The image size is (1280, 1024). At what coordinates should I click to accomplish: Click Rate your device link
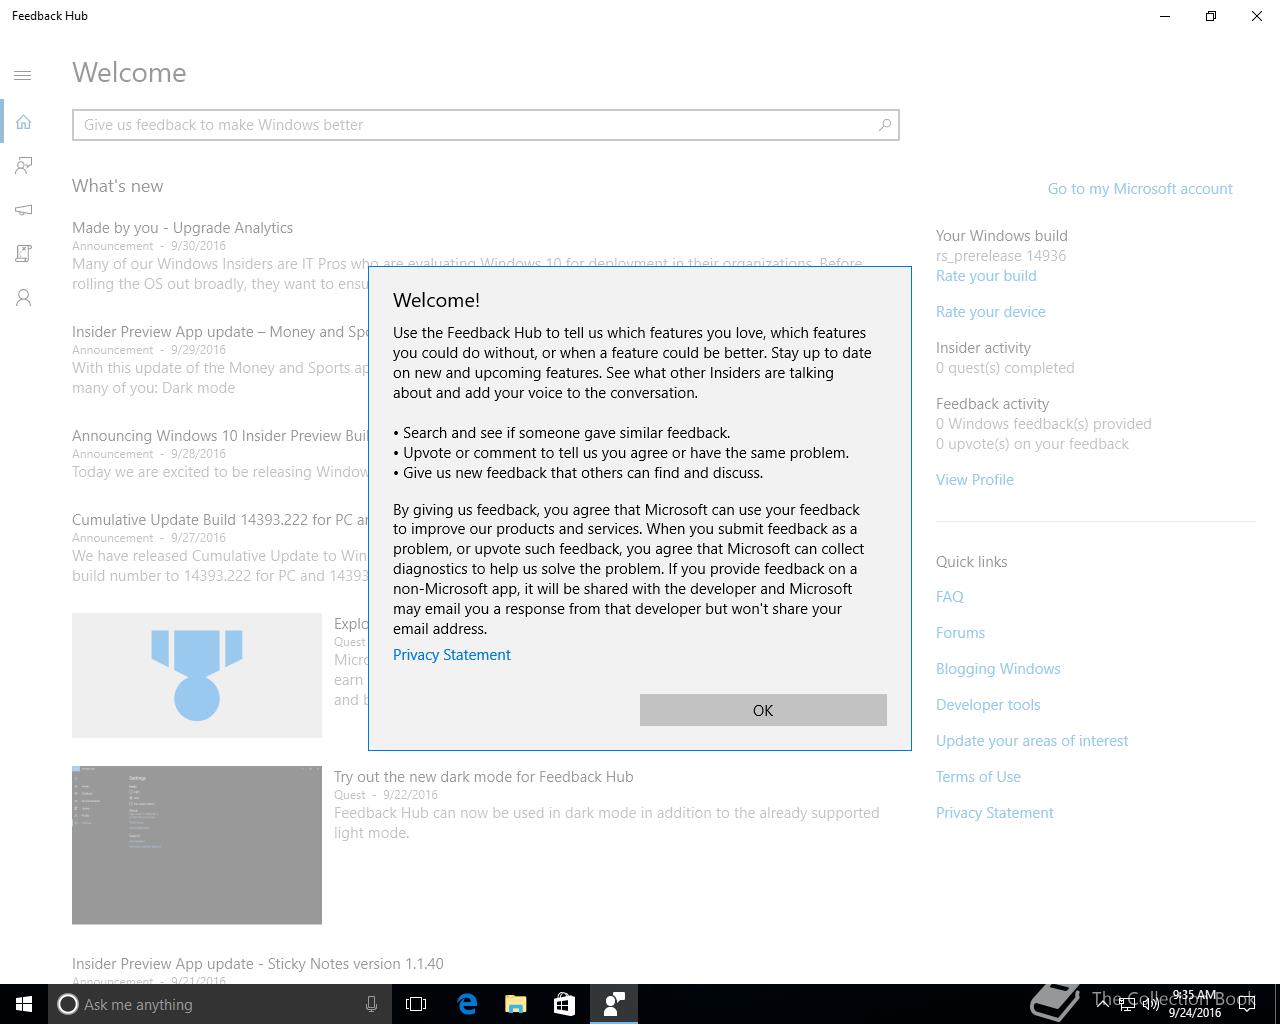991,312
